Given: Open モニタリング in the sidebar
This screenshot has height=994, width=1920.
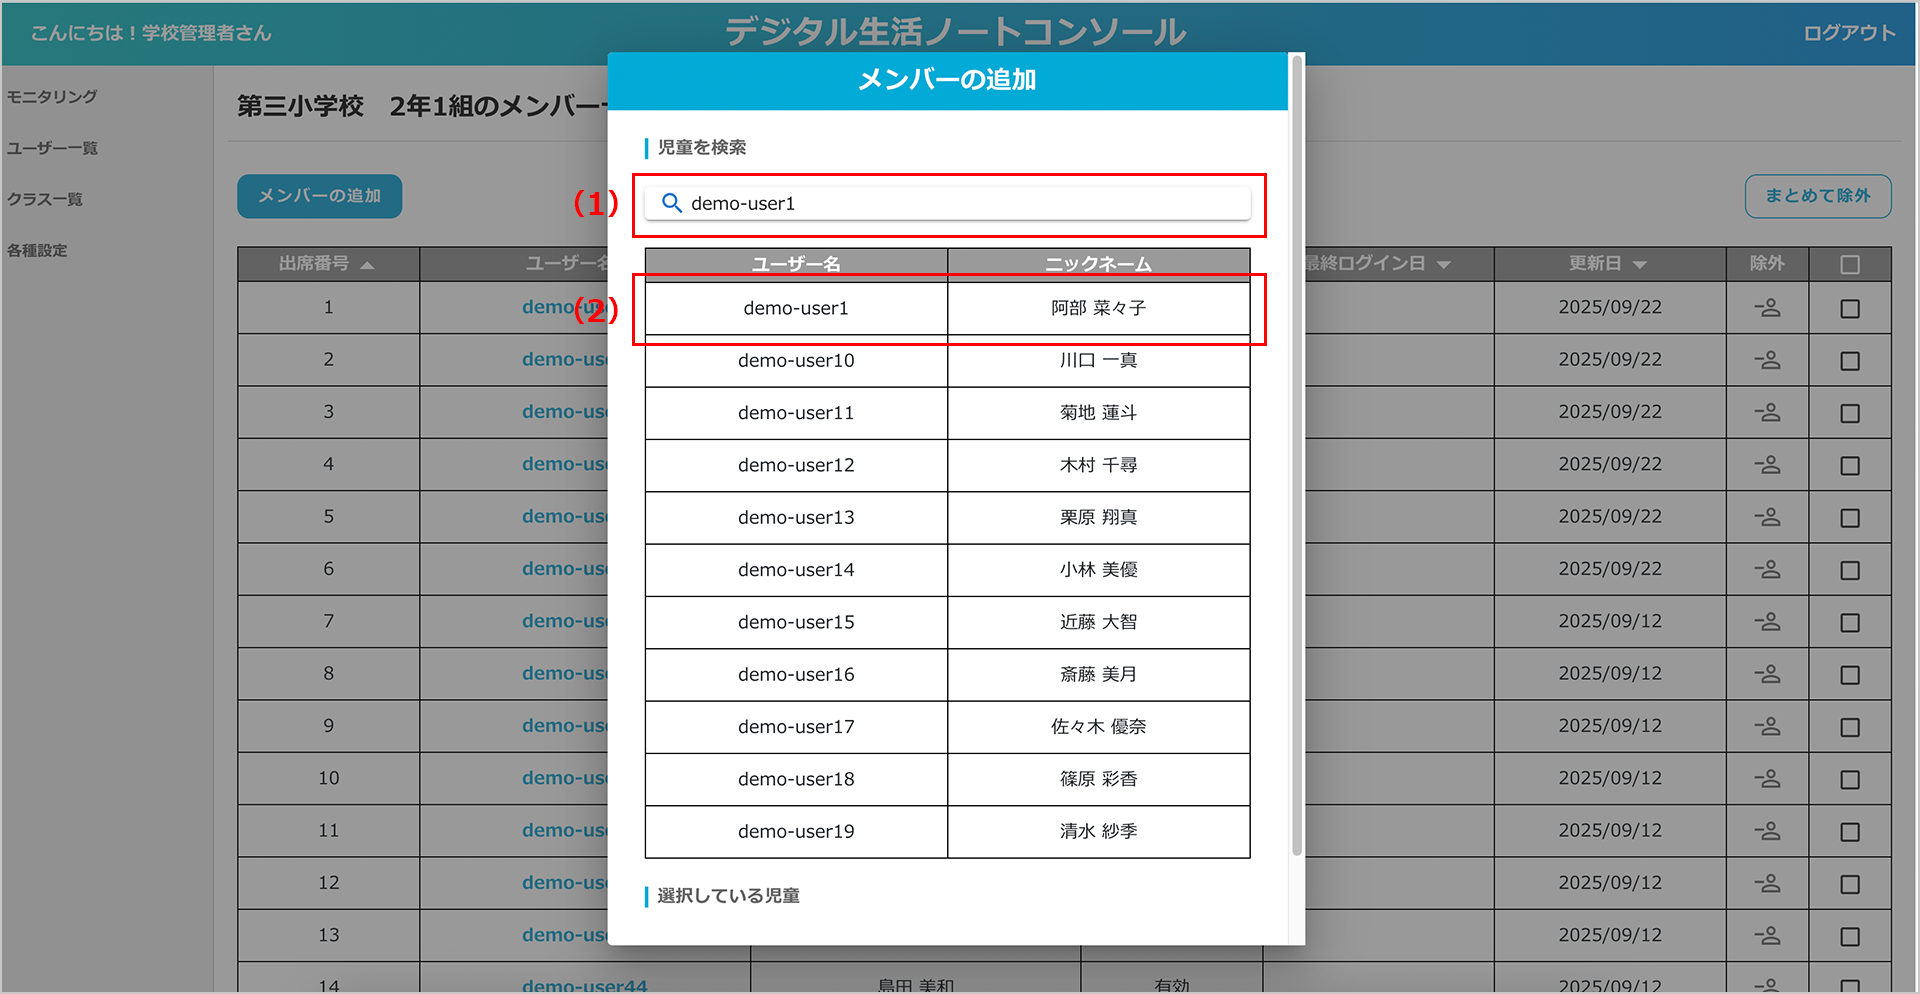Looking at the screenshot, I should coord(52,97).
